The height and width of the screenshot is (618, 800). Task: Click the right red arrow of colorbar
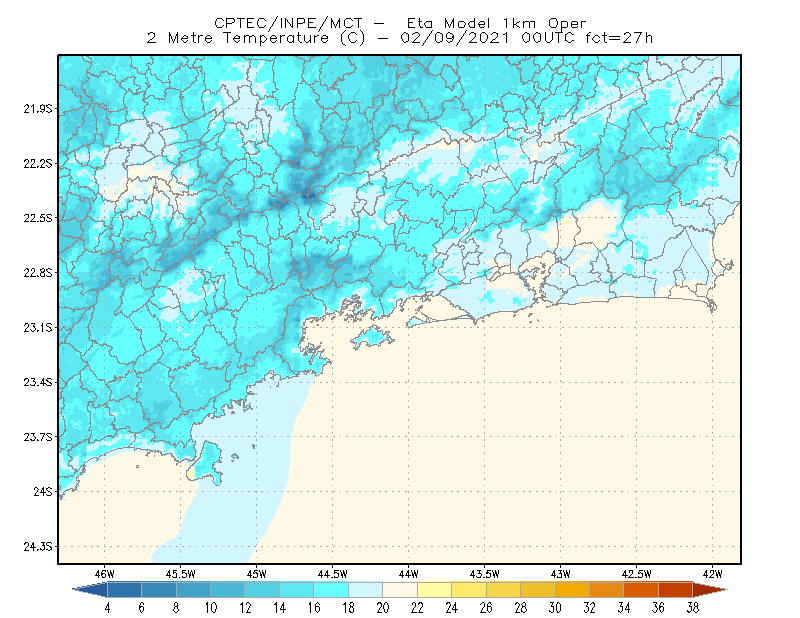pyautogui.click(x=710, y=590)
